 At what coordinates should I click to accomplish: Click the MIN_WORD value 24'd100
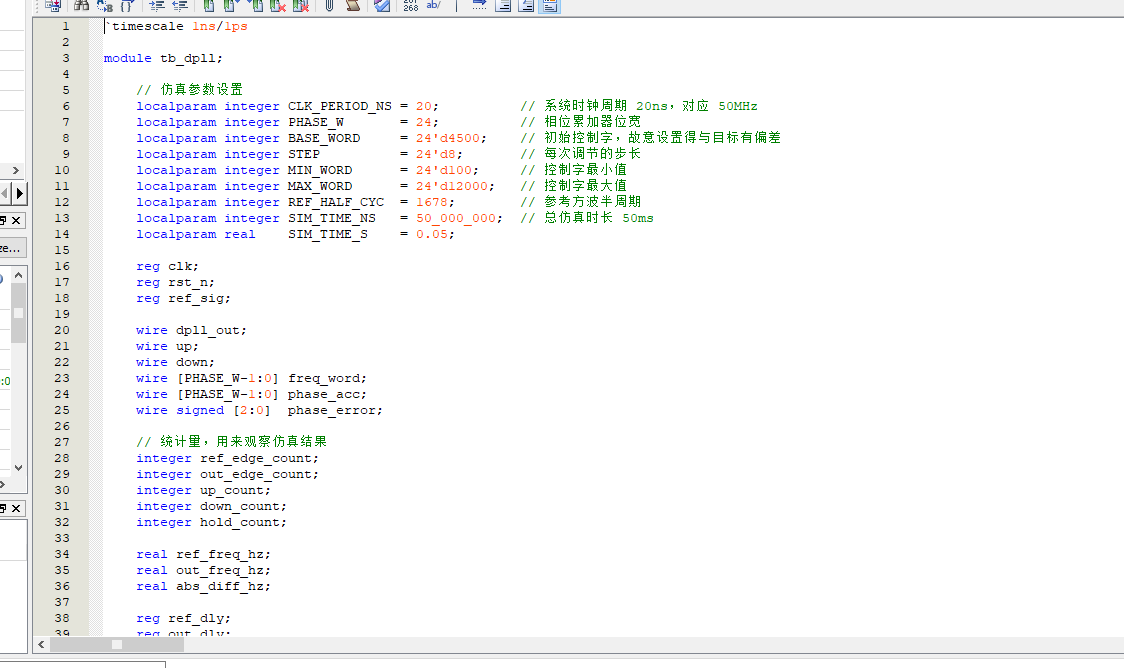(444, 171)
